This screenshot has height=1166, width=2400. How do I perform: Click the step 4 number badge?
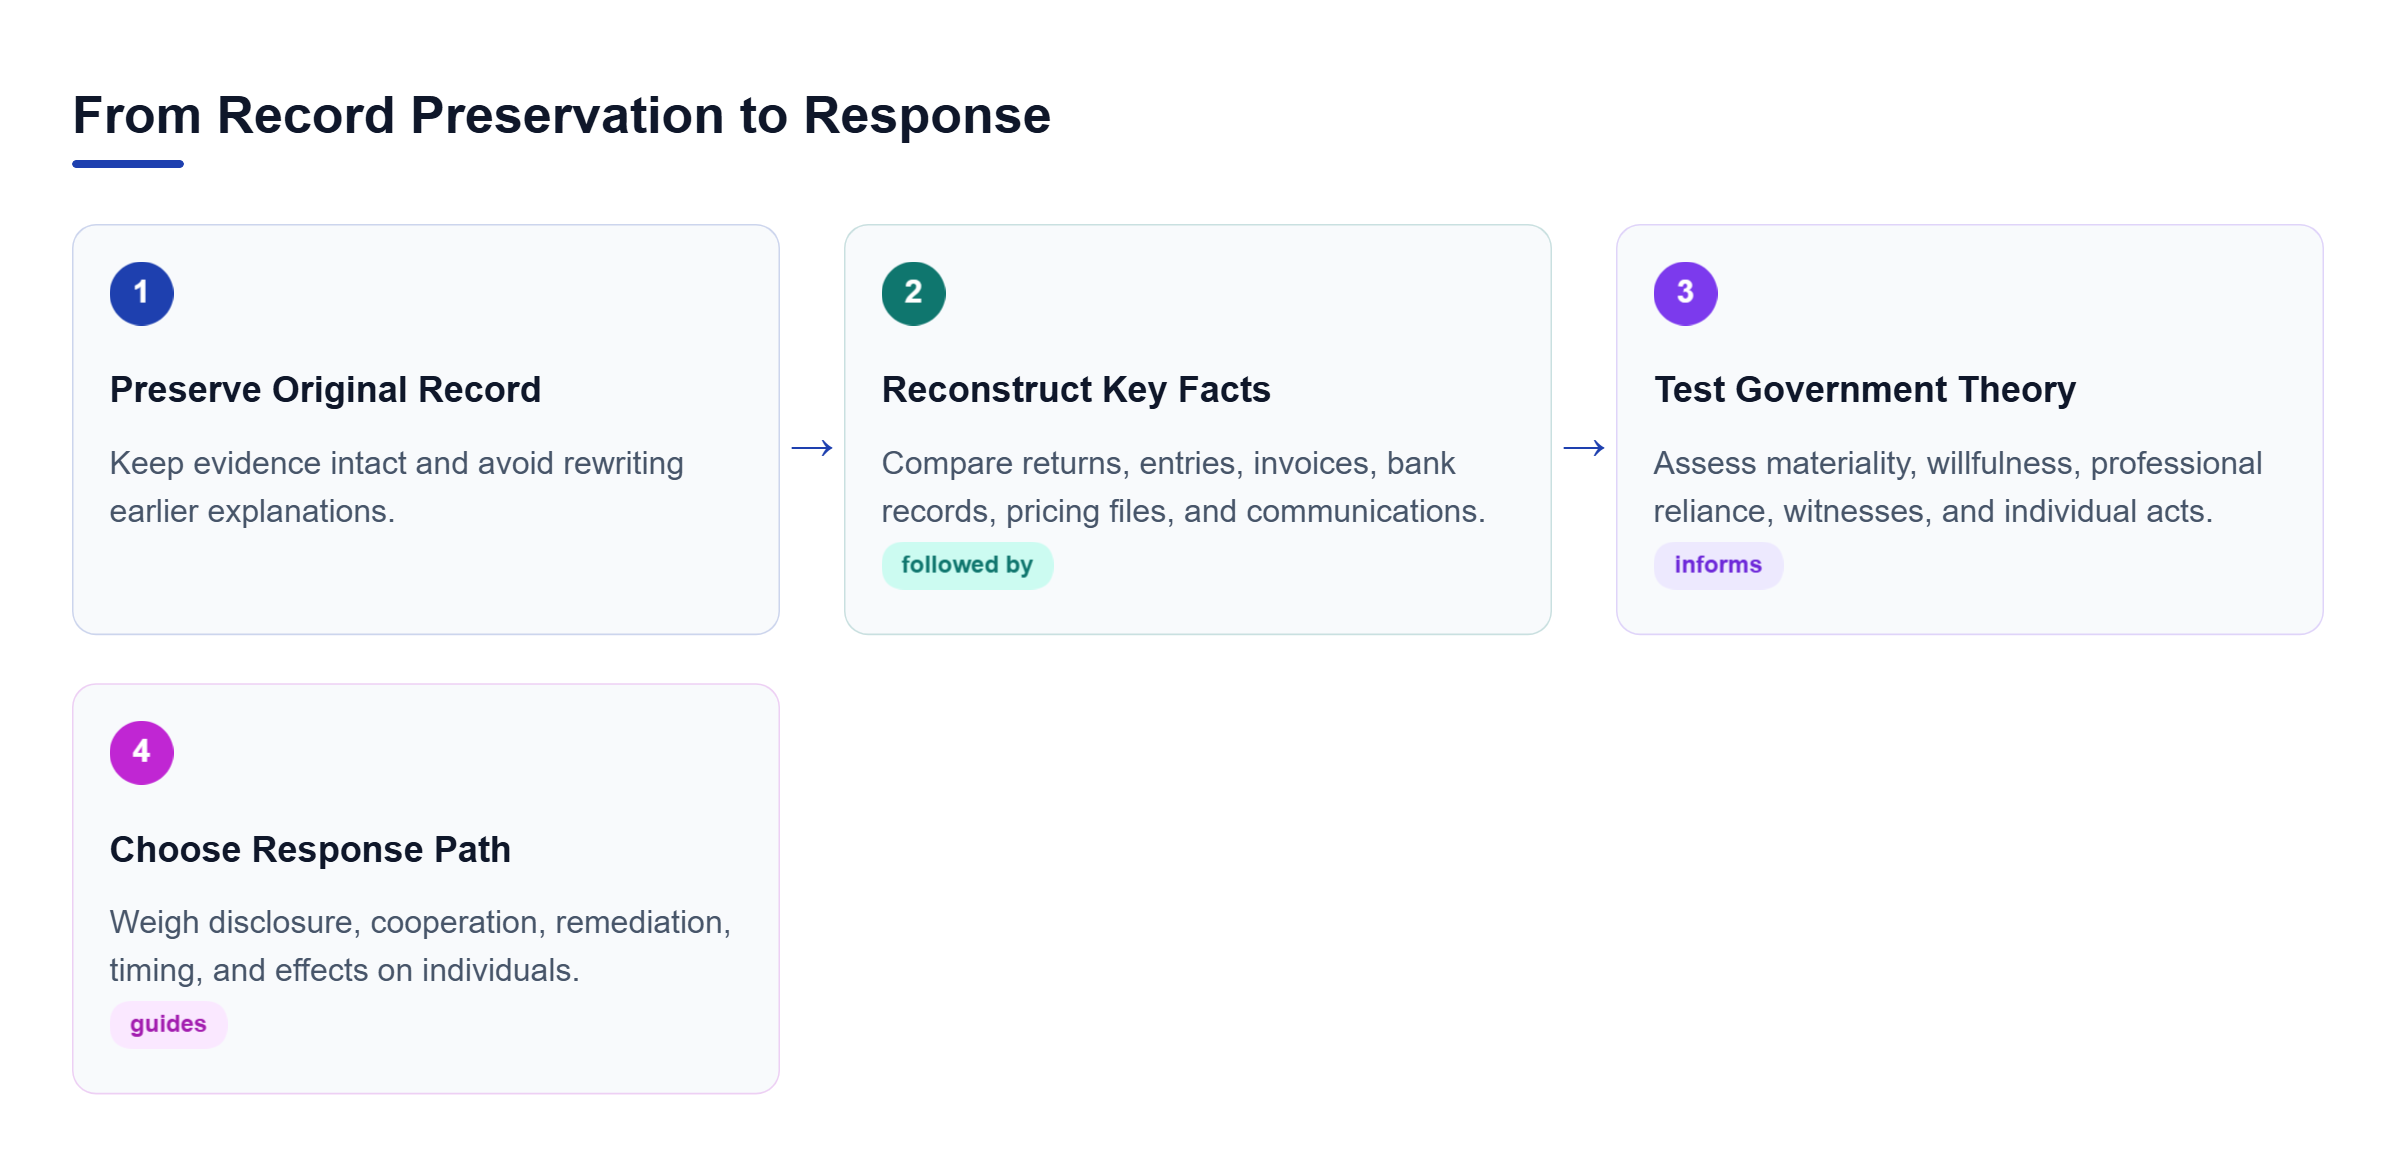[142, 752]
